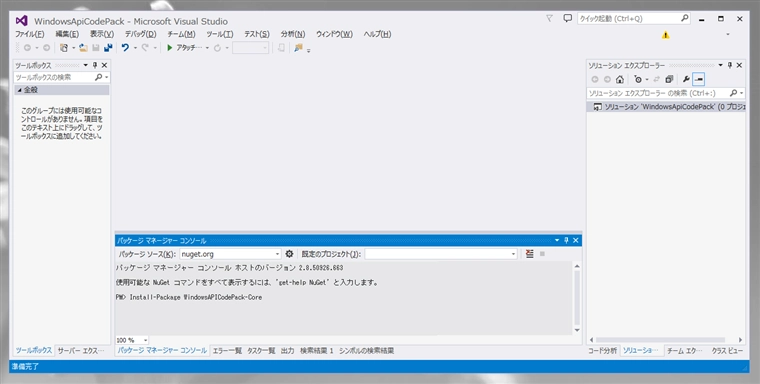Switch to the エラー一覧 tab
The width and height of the screenshot is (760, 384).
pyautogui.click(x=227, y=351)
